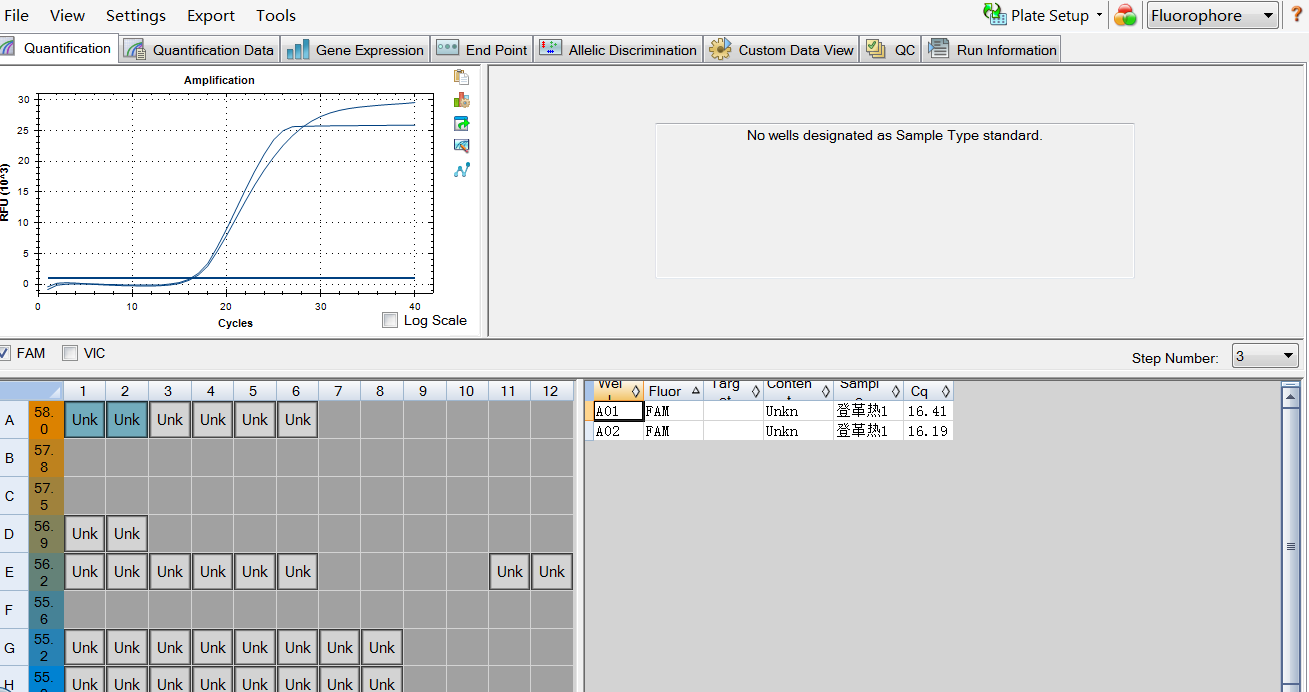Viewport: 1309px width, 692px height.
Task: Select the A02 well cell in table
Action: tap(618, 431)
